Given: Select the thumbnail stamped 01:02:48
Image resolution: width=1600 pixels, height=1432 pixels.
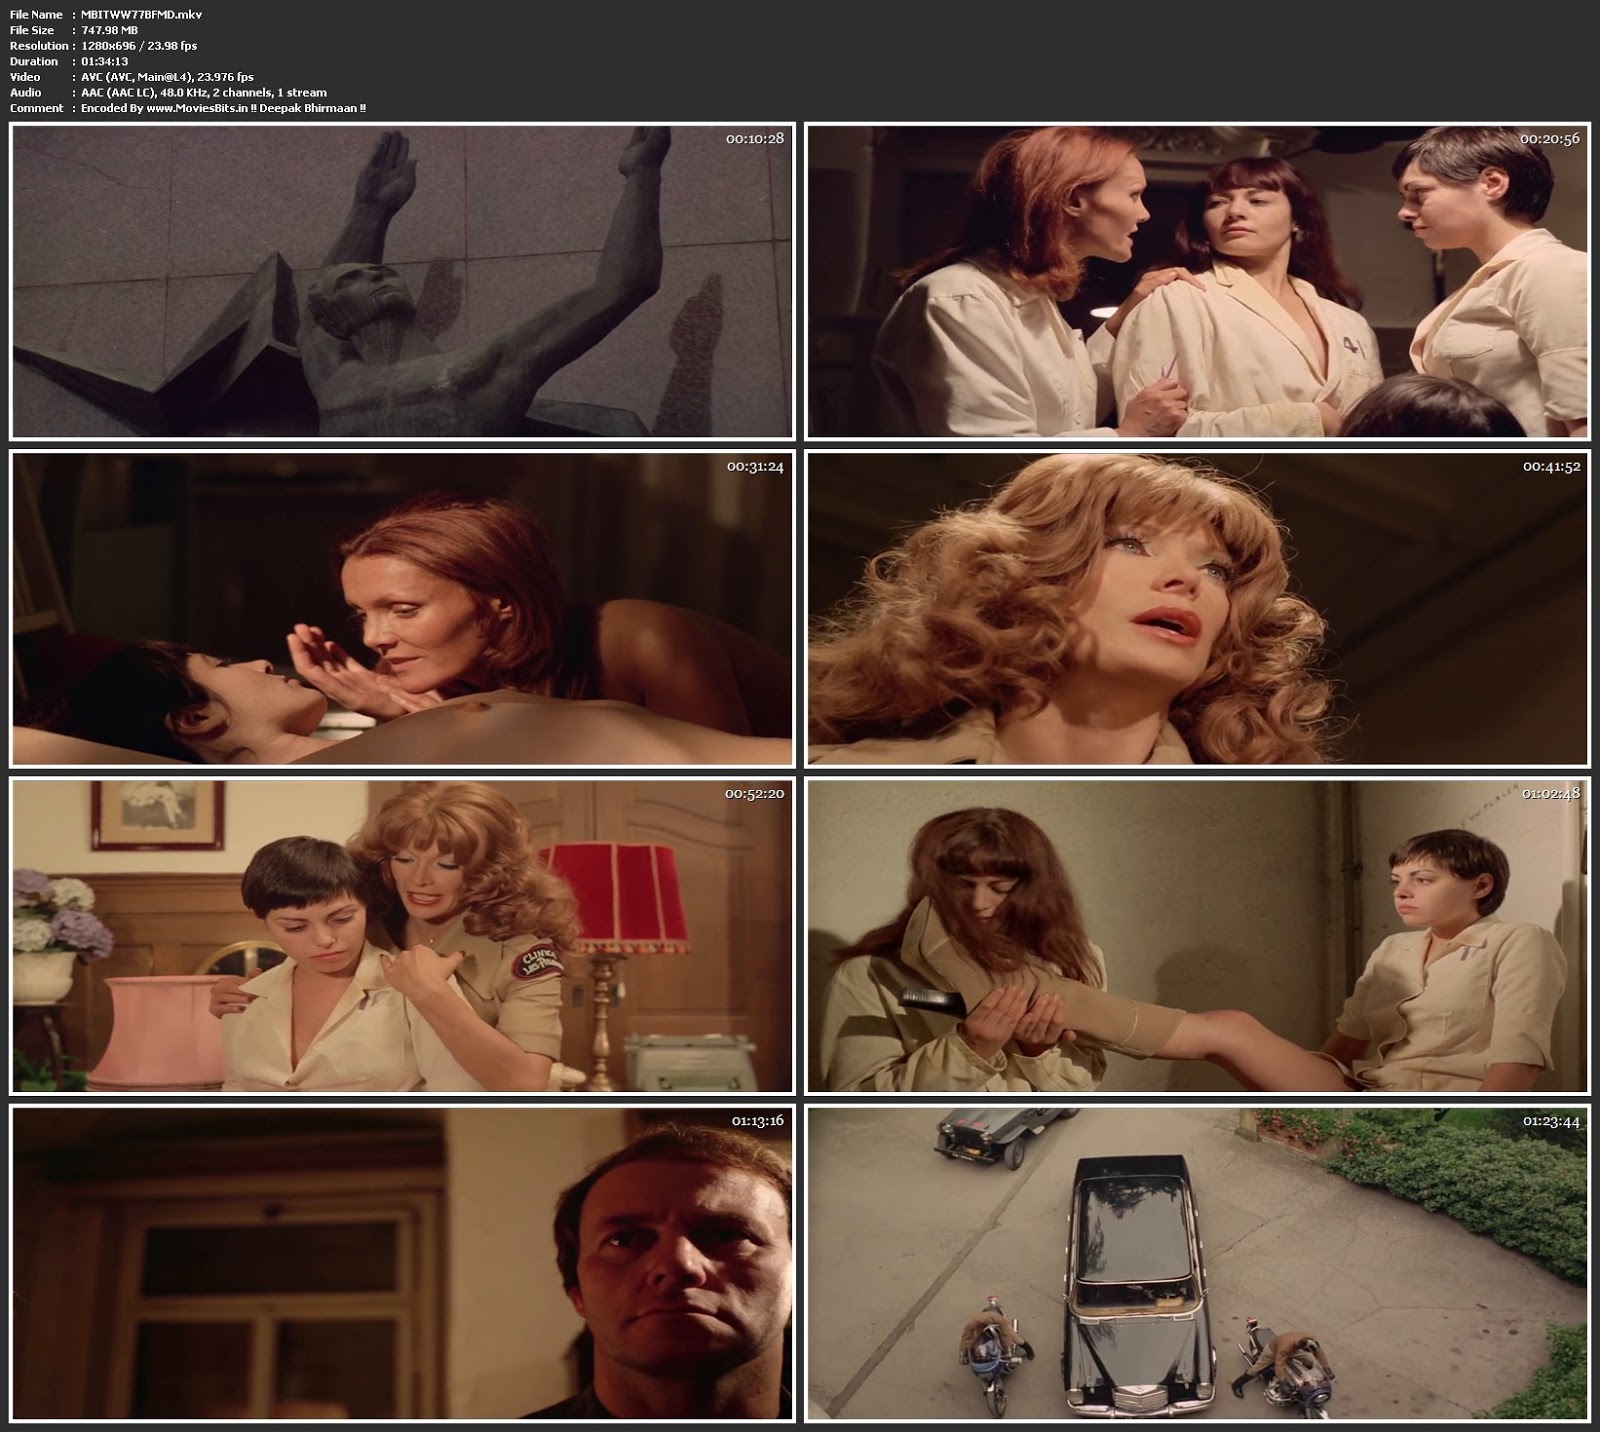Looking at the screenshot, I should coord(1197,936).
